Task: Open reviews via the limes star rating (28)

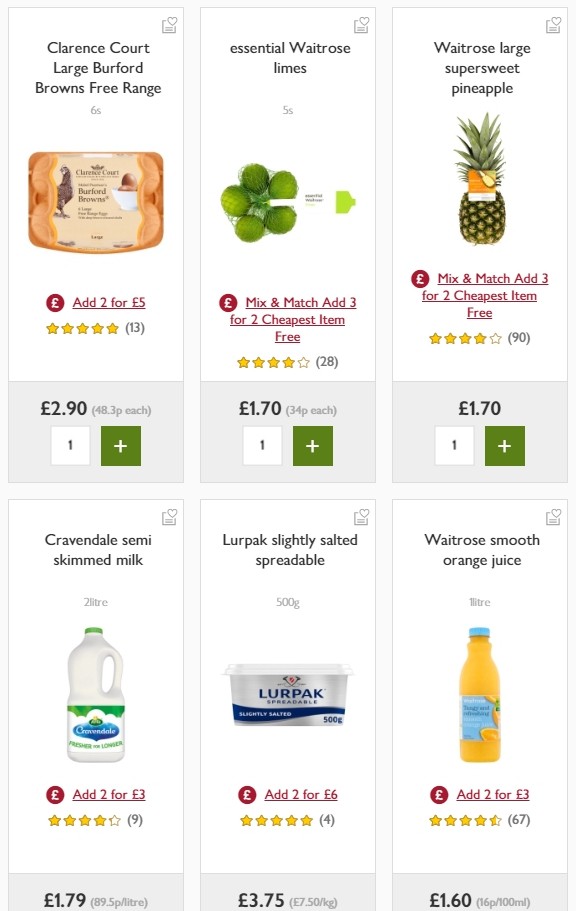Action: (x=288, y=362)
